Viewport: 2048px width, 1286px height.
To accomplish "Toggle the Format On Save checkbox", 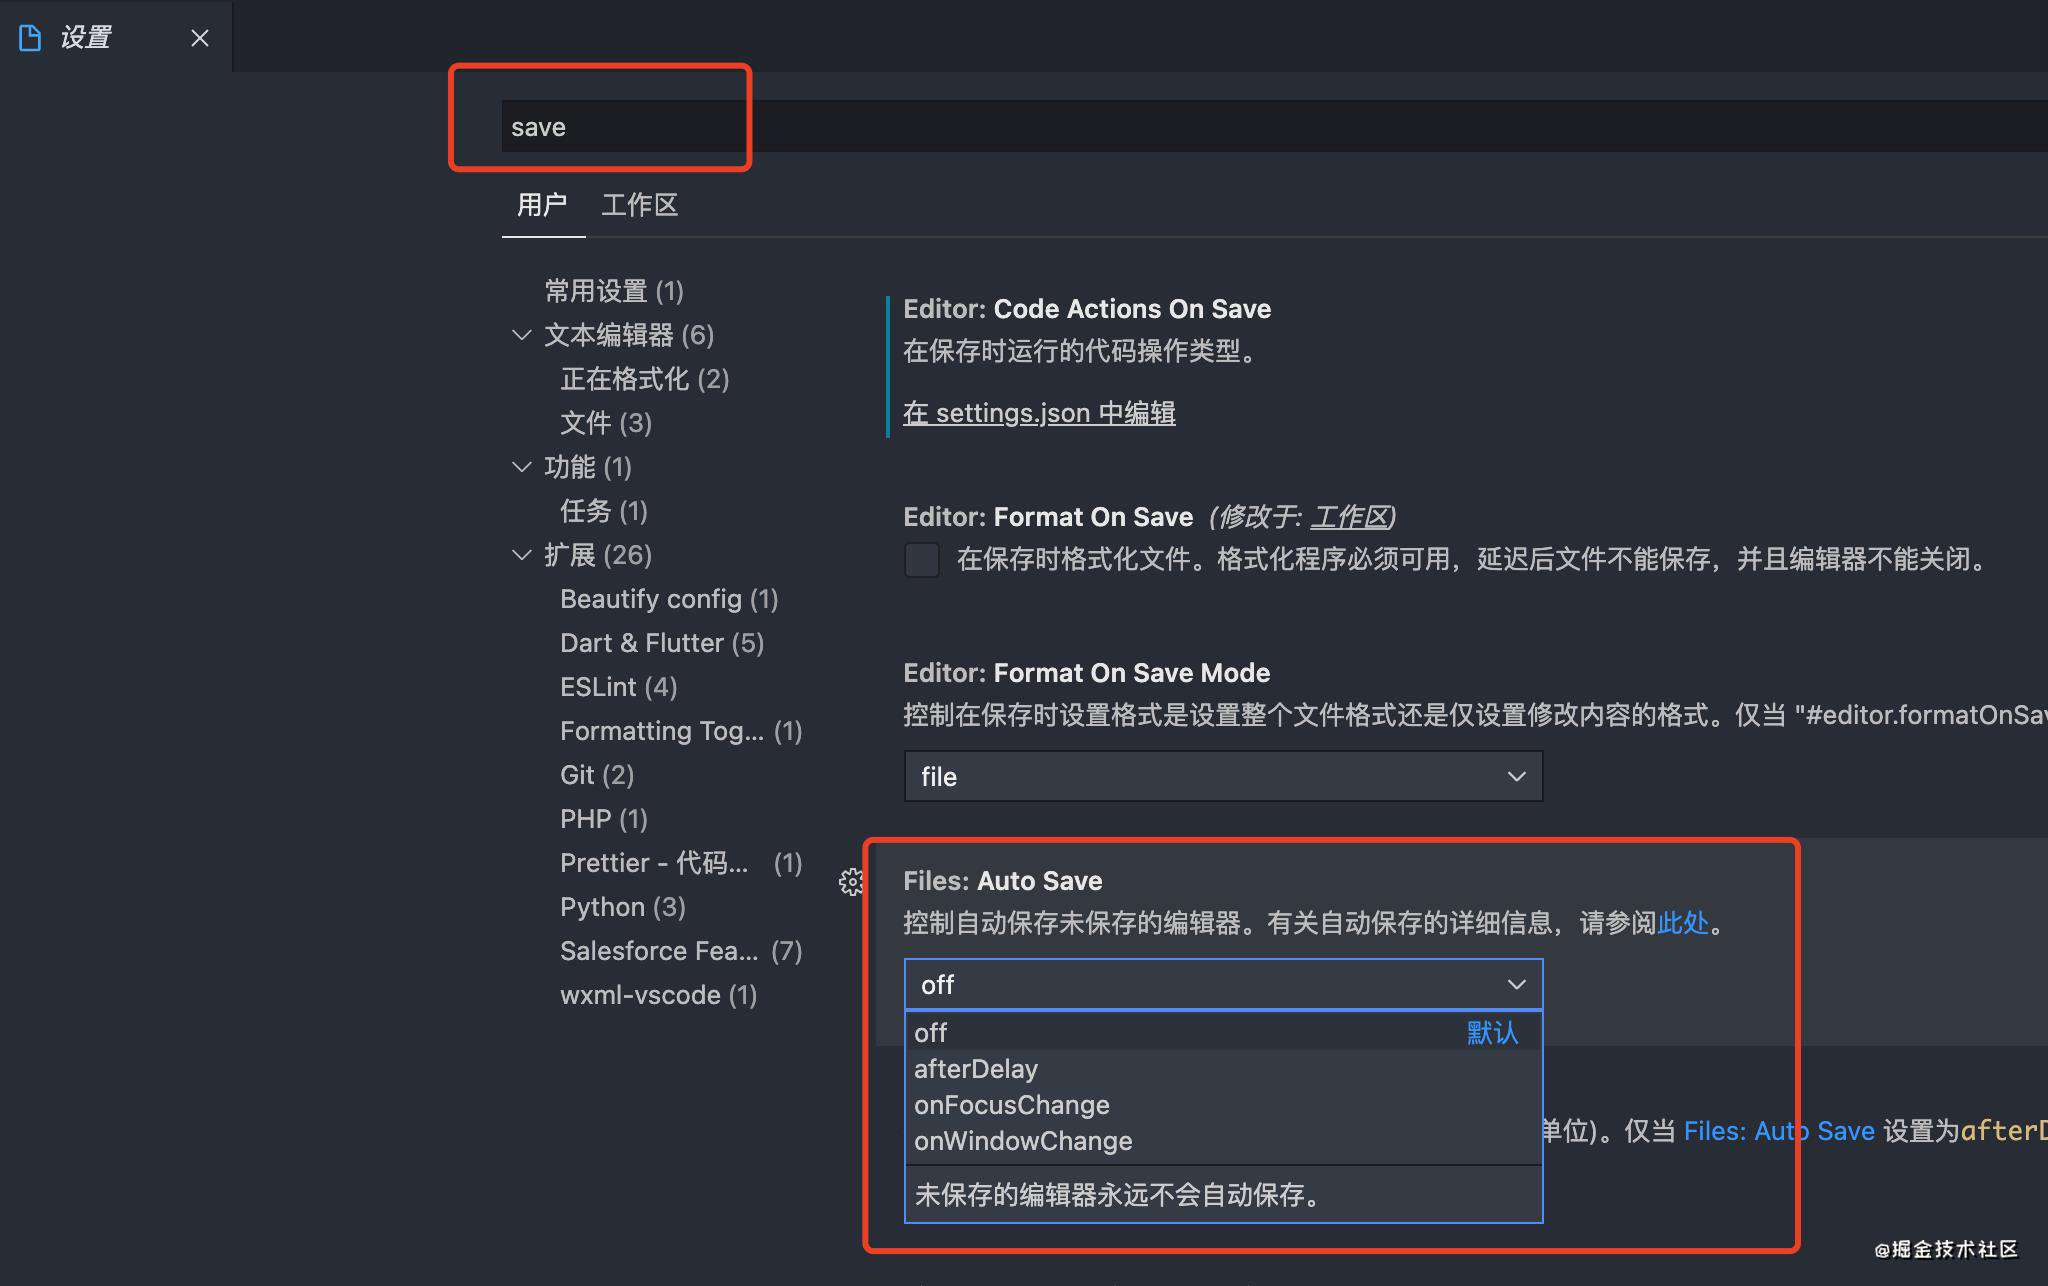I will point(922,559).
